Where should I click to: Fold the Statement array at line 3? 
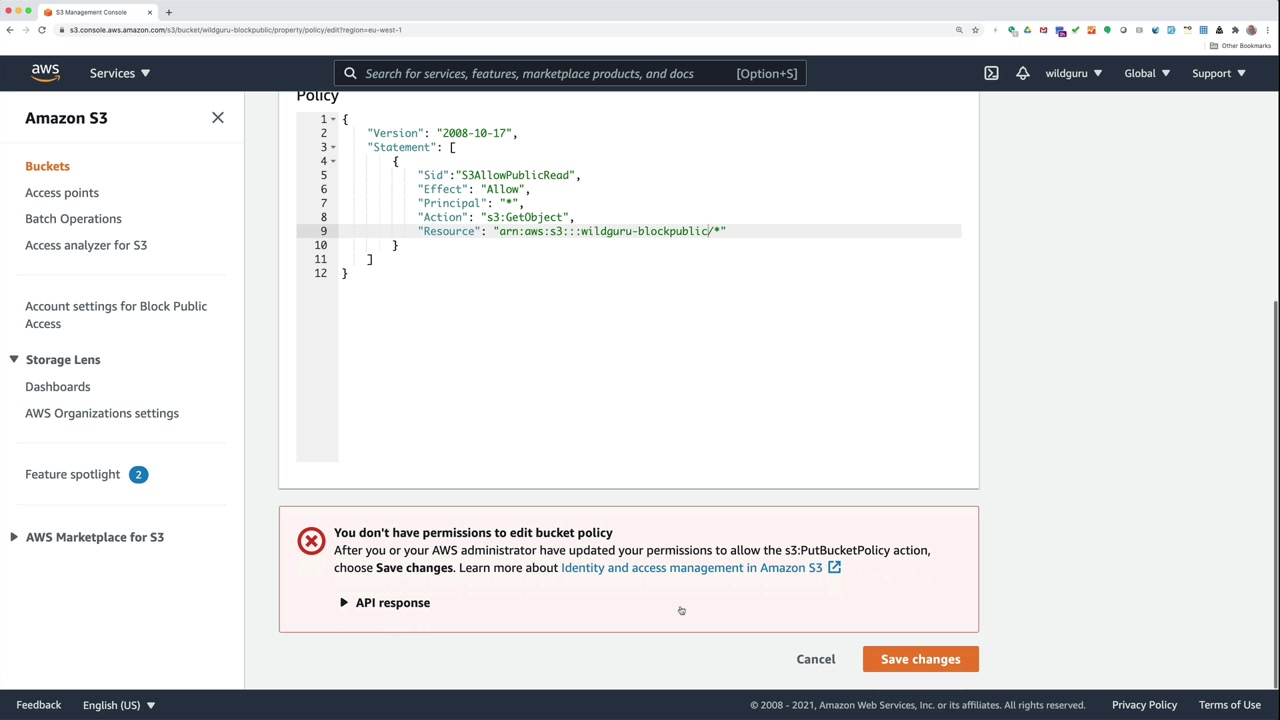333,147
